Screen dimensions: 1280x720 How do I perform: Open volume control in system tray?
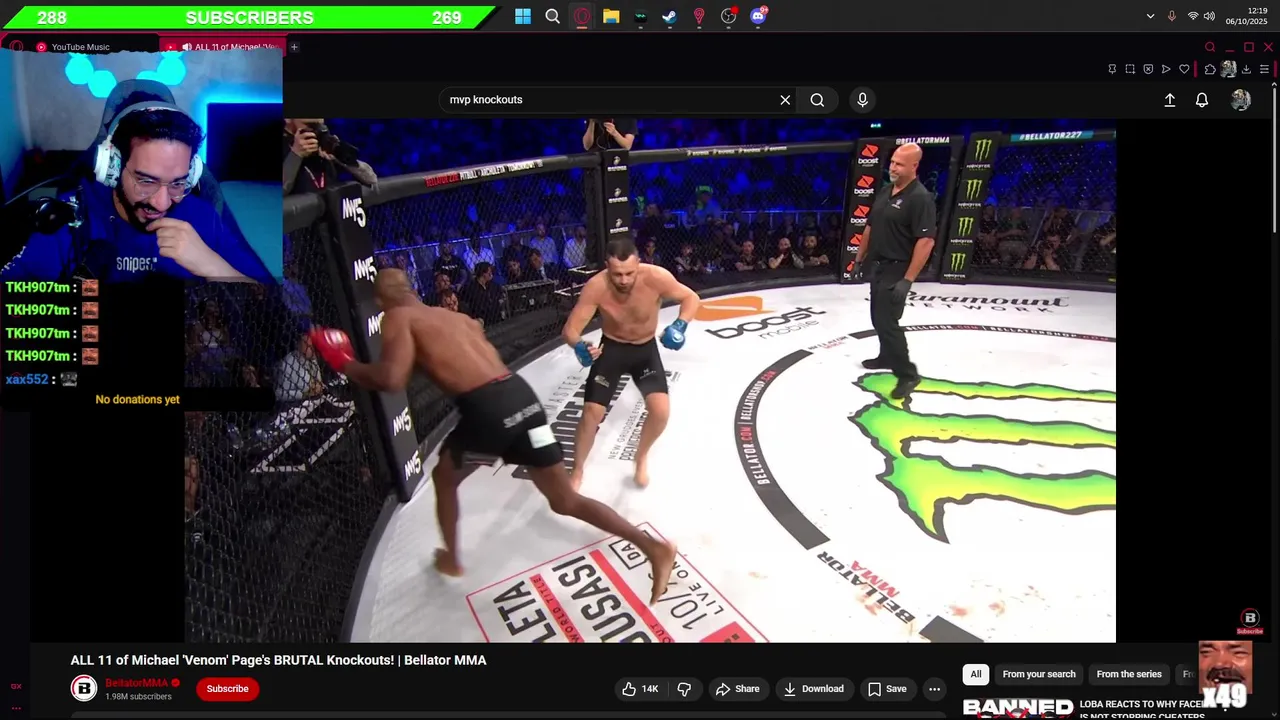pyautogui.click(x=1209, y=16)
